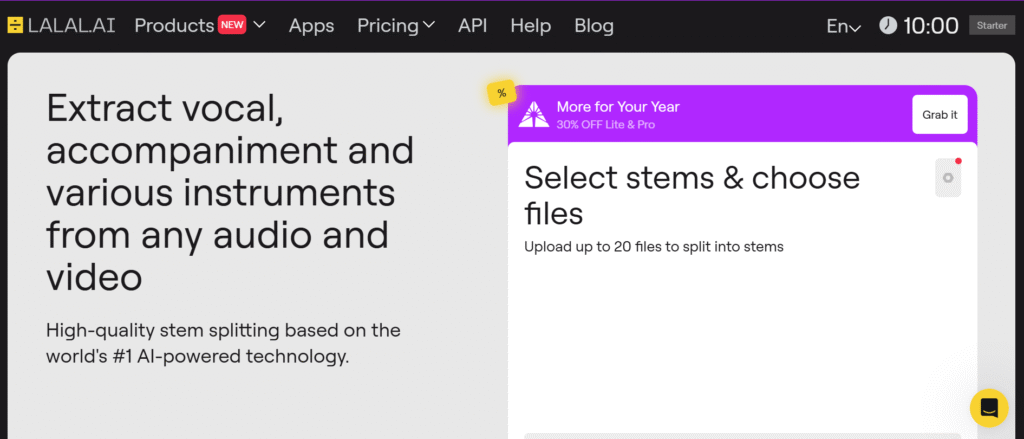Go to the Apps page
The width and height of the screenshot is (1024, 439).
click(311, 26)
